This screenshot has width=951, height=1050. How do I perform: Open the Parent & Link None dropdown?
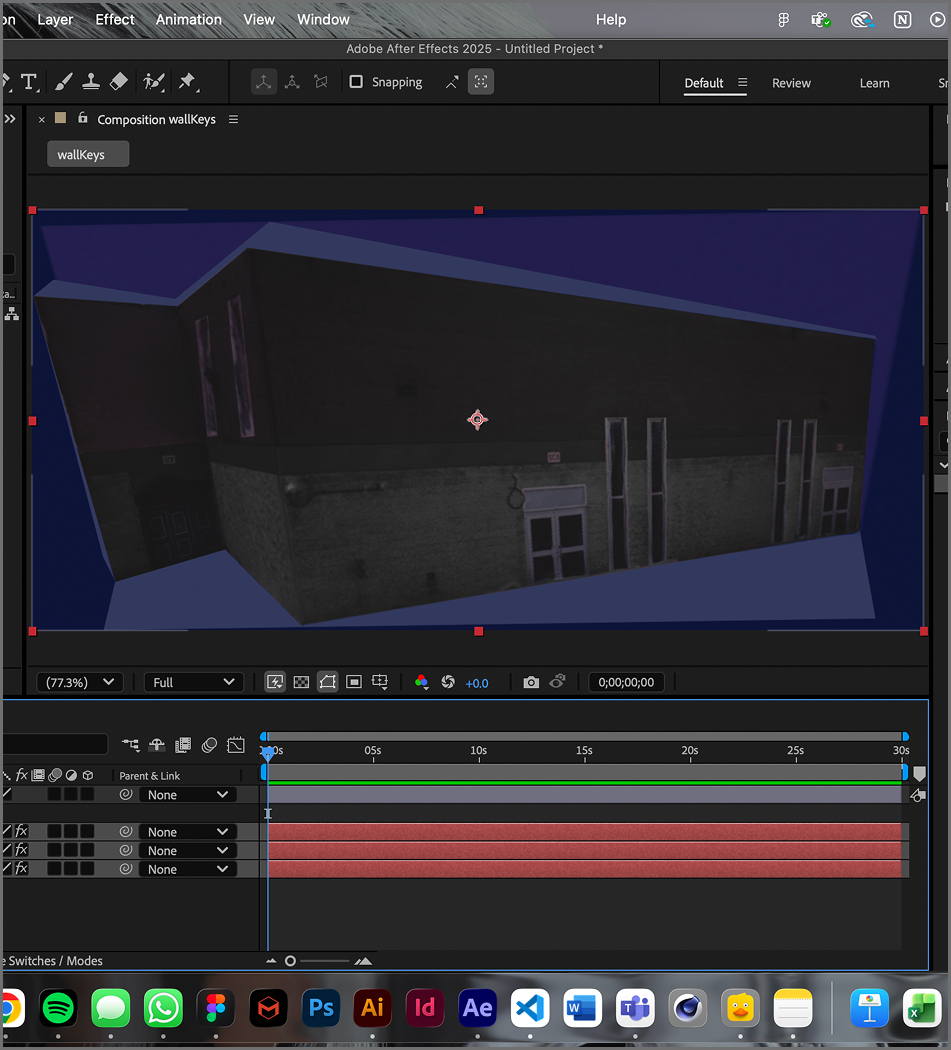186,794
